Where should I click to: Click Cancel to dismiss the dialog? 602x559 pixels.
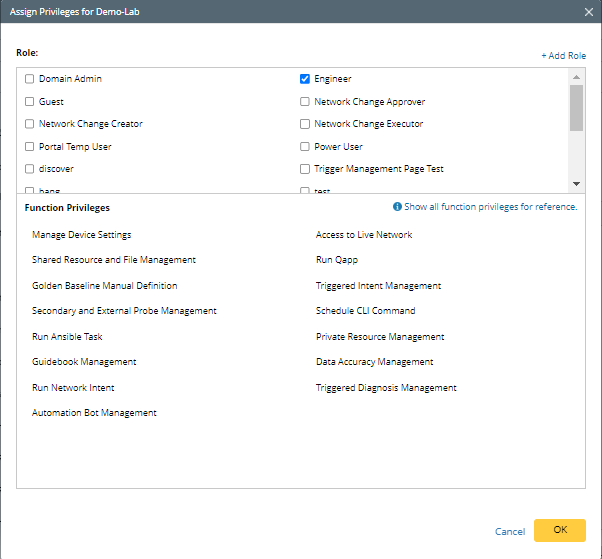(510, 531)
